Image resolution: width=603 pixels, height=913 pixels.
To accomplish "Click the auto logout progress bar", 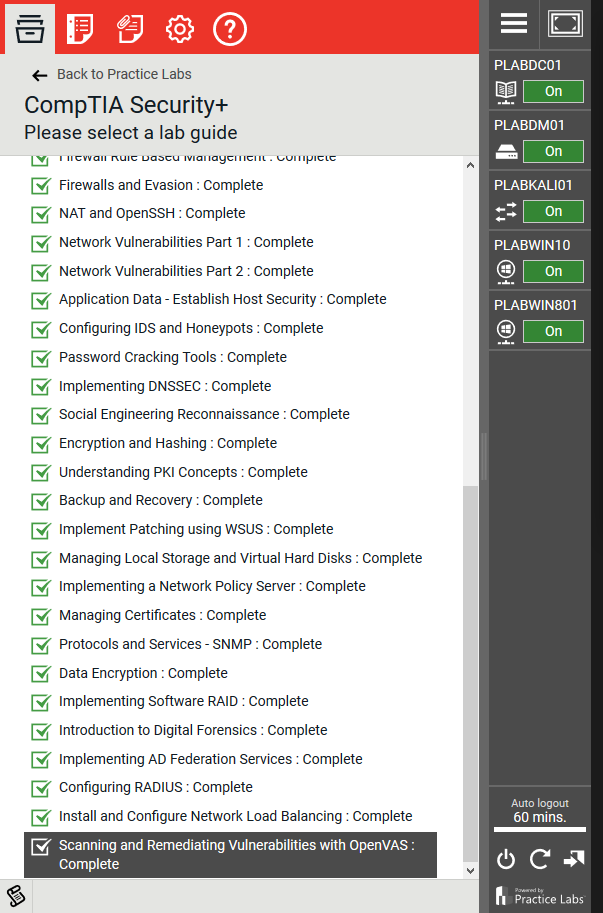I will click(540, 829).
